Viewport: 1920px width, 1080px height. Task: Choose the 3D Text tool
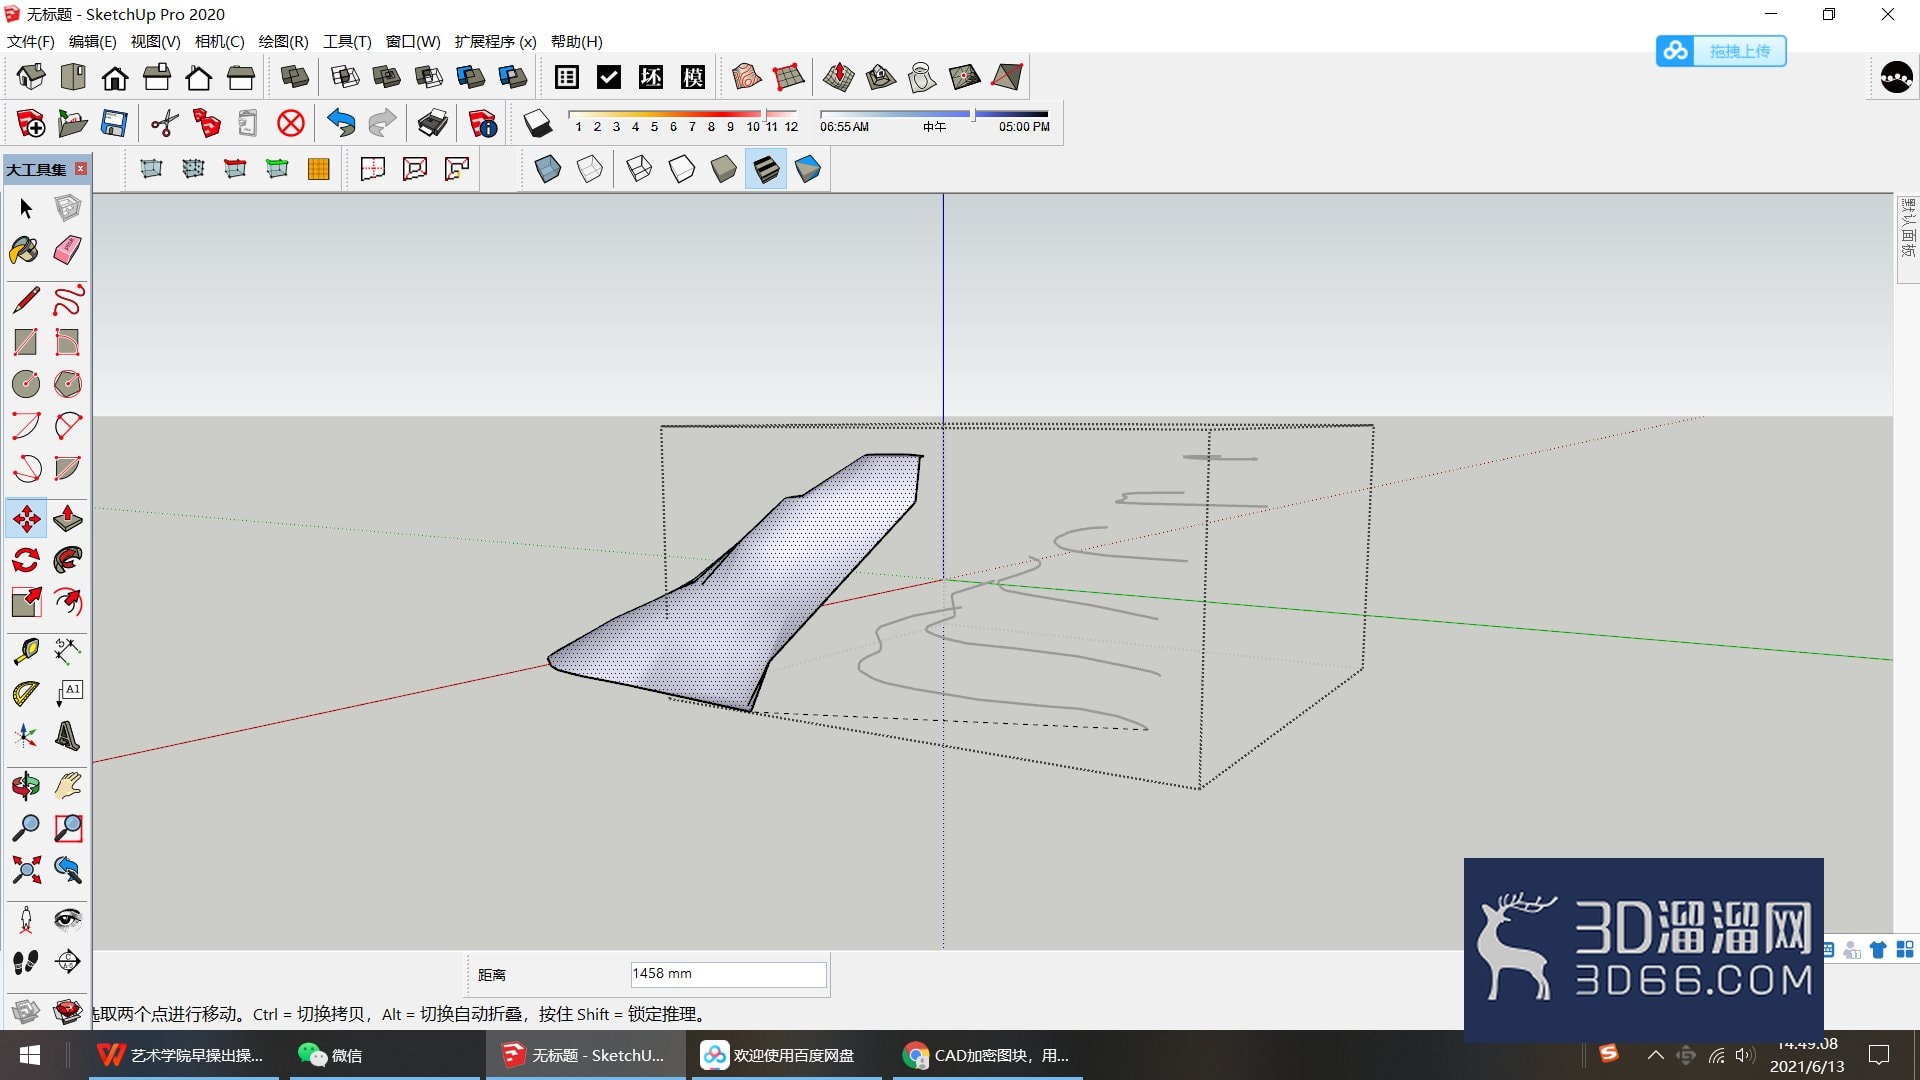tap(68, 736)
